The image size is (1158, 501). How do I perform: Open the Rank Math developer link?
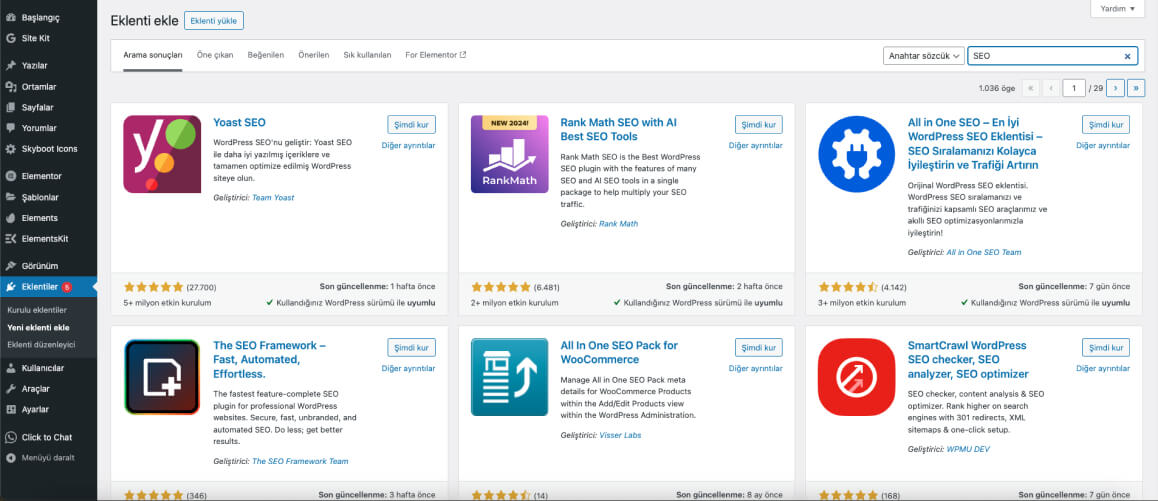point(618,224)
